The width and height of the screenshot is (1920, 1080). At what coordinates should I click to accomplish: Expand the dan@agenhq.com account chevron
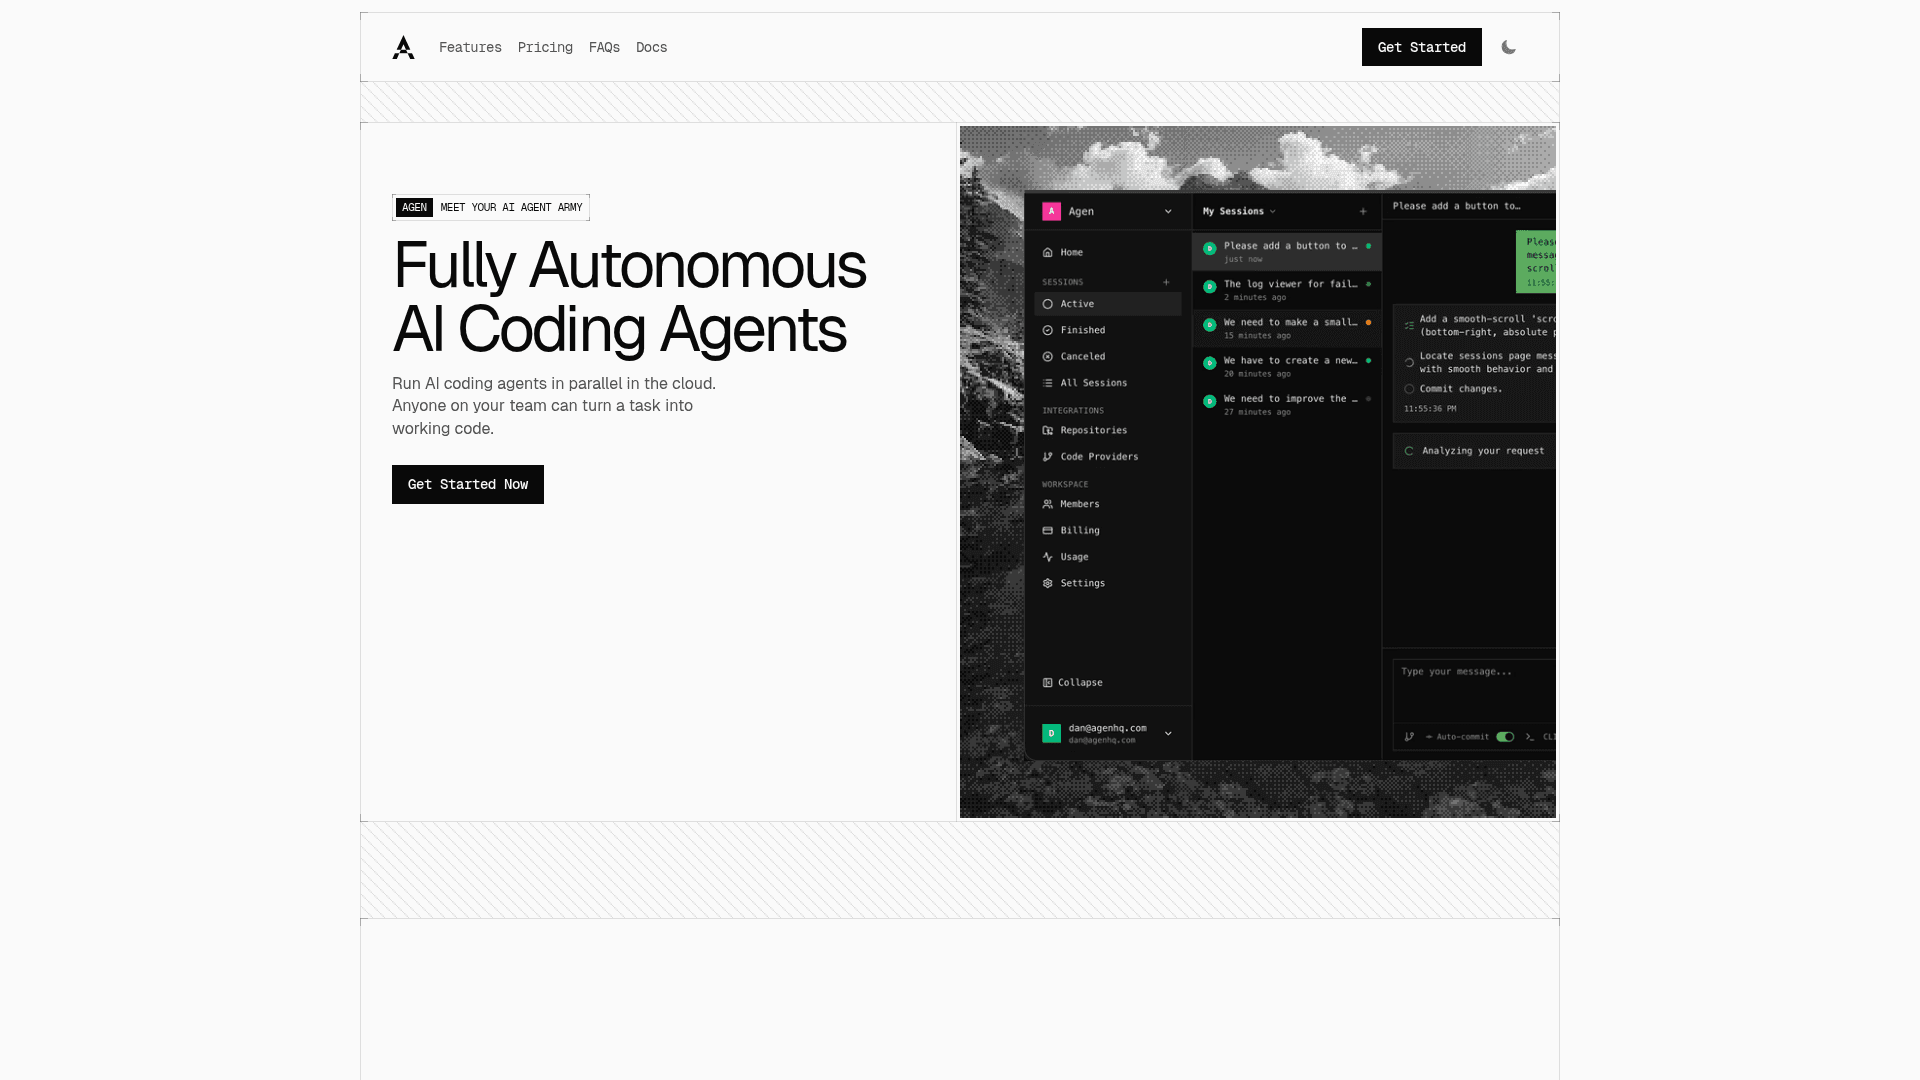(x=1168, y=734)
